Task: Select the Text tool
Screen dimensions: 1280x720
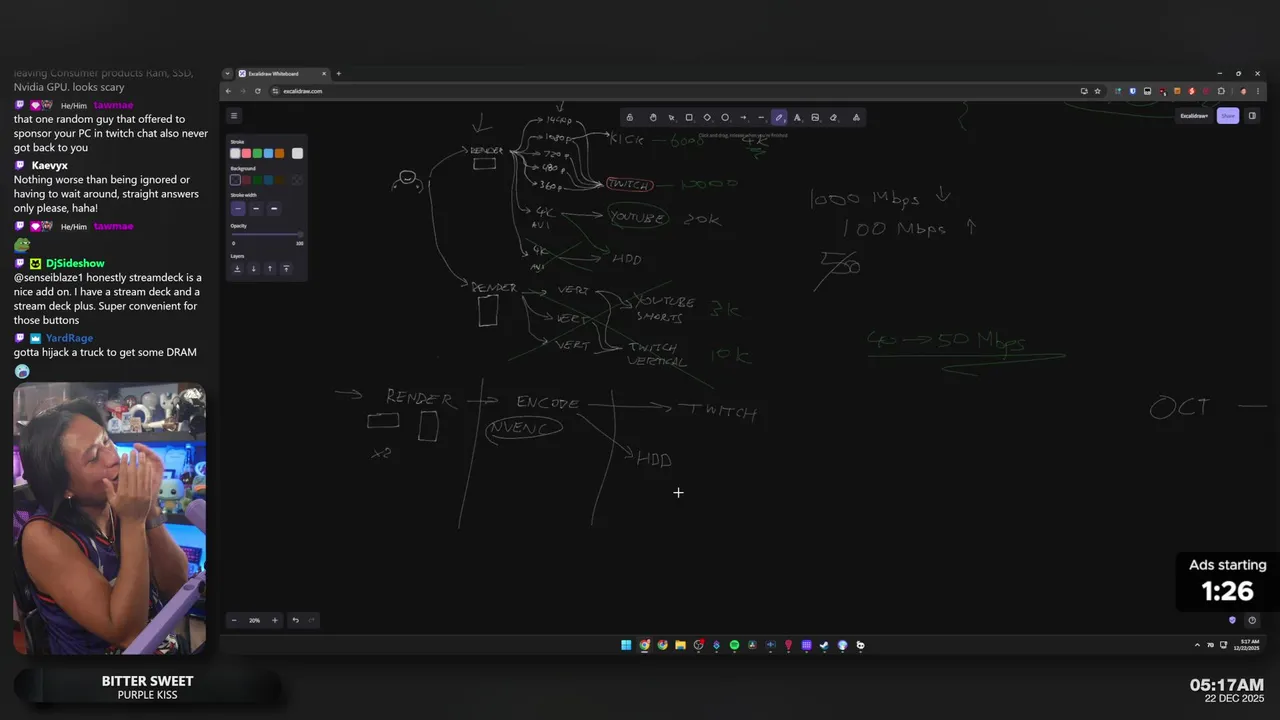Action: pos(797,117)
